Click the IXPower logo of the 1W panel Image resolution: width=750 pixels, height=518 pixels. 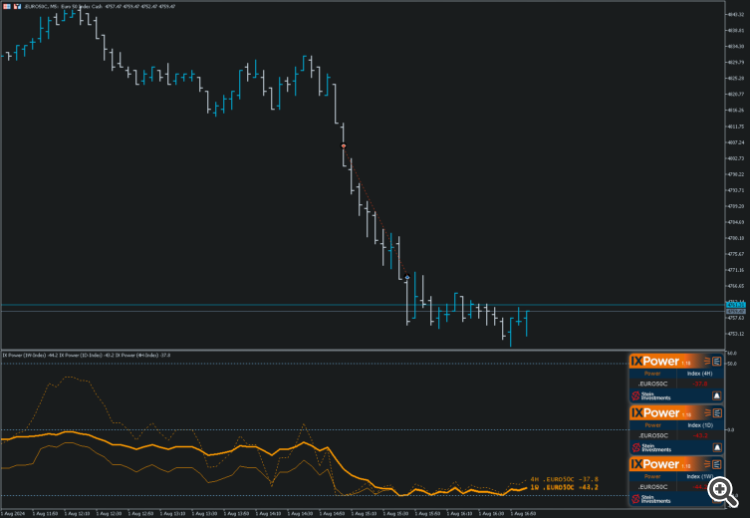(x=655, y=464)
